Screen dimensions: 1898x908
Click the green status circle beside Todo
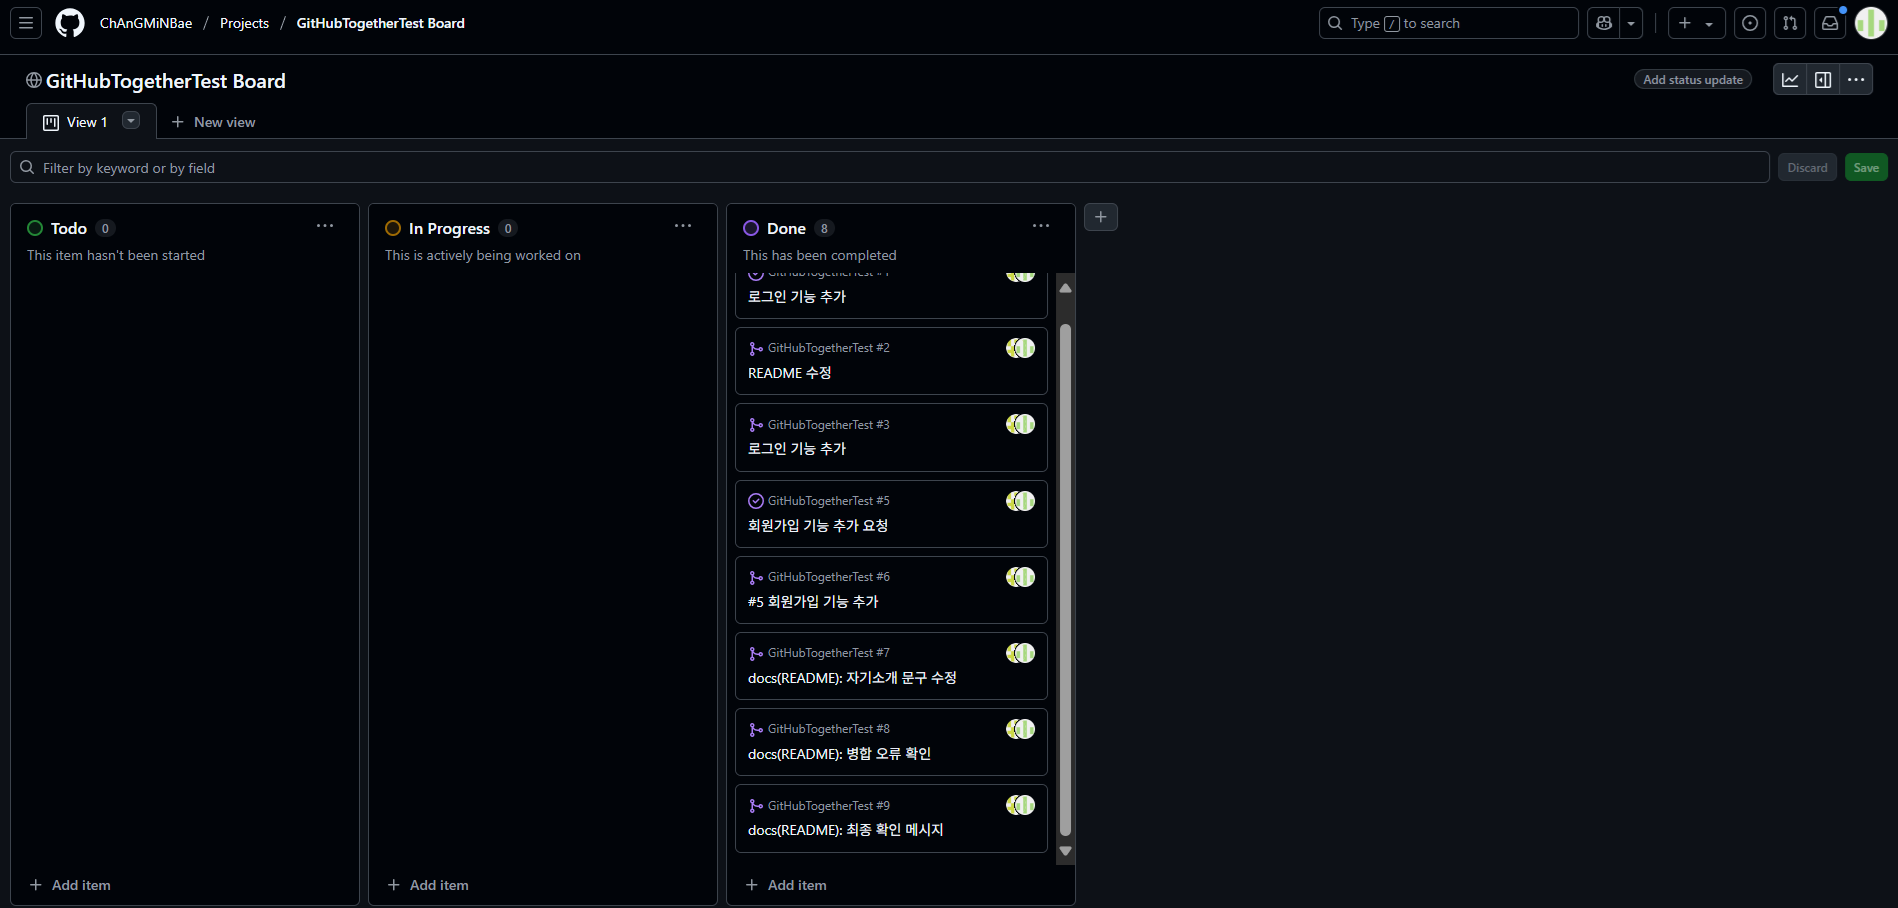[35, 228]
